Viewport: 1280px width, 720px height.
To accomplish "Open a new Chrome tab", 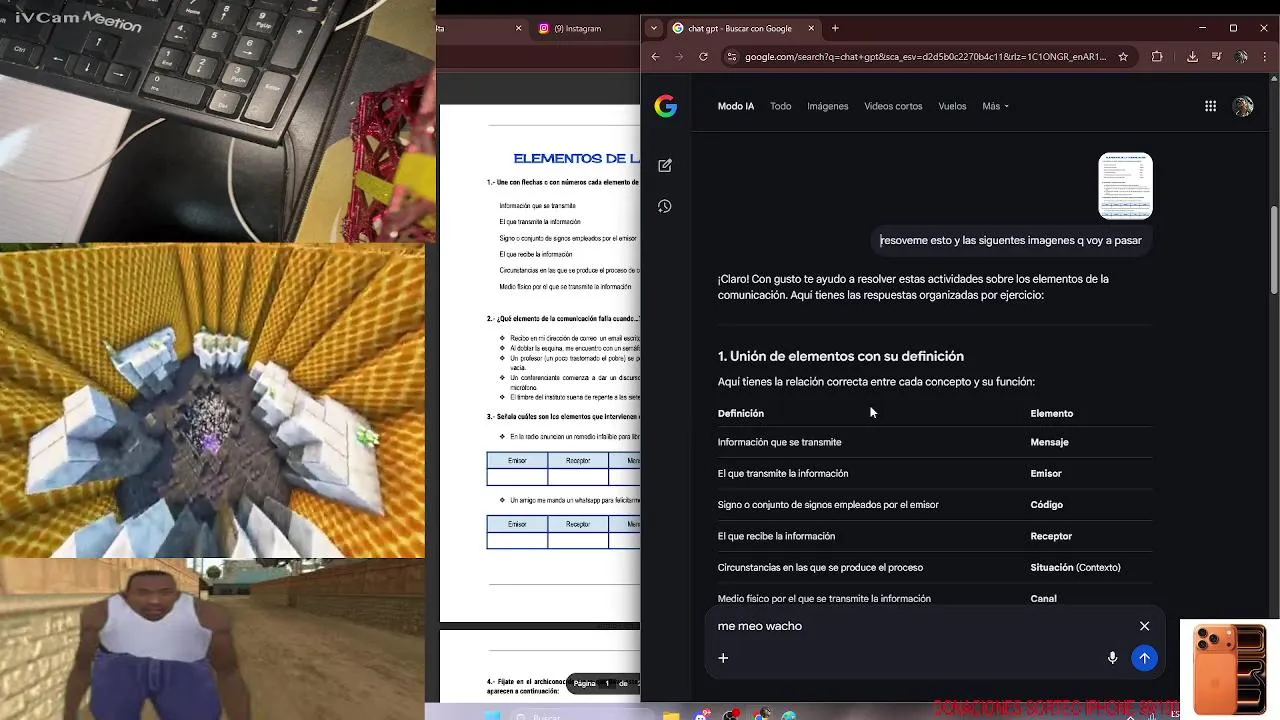I will click(x=835, y=28).
